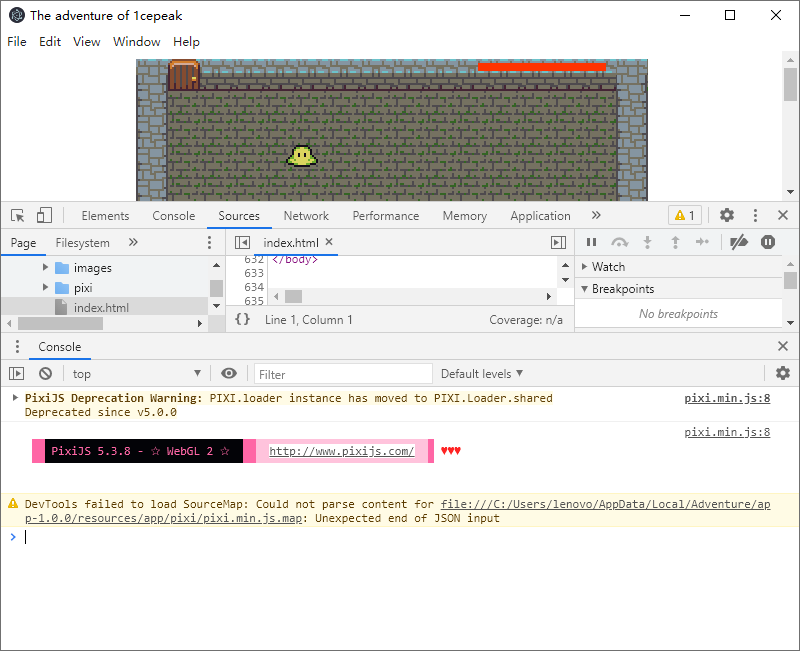Toggle the device toolbar icon
800x651 pixels.
pyautogui.click(x=44, y=215)
